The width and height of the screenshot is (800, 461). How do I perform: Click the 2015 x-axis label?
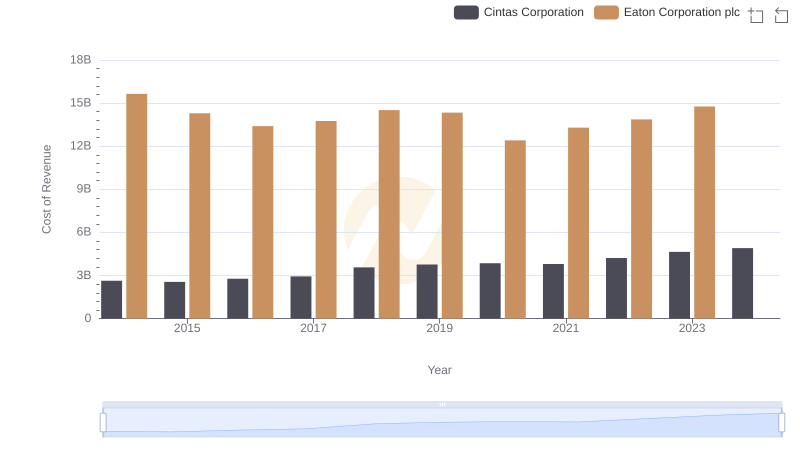point(187,328)
